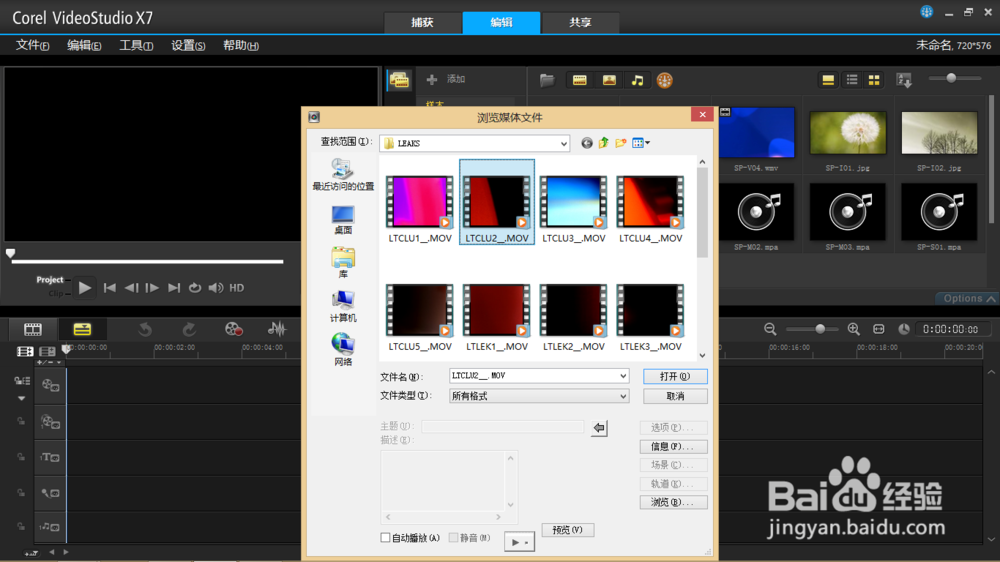Expand the 查找范围 LEAKS folder dropdown
The height and width of the screenshot is (562, 1000).
point(564,144)
